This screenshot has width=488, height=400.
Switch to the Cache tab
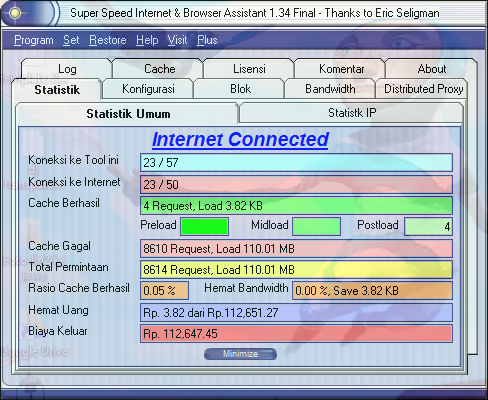tap(159, 69)
